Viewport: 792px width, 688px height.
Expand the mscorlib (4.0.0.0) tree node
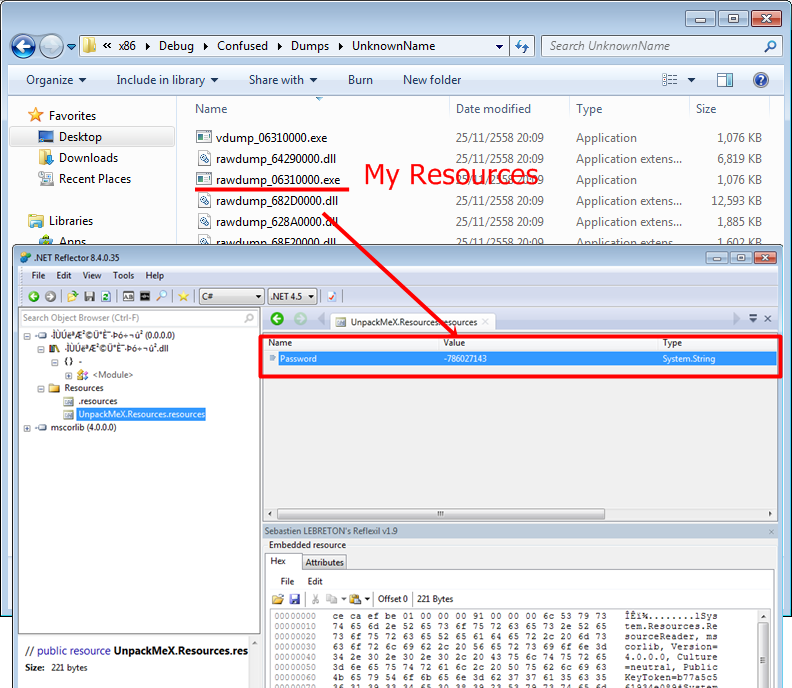click(x=28, y=427)
